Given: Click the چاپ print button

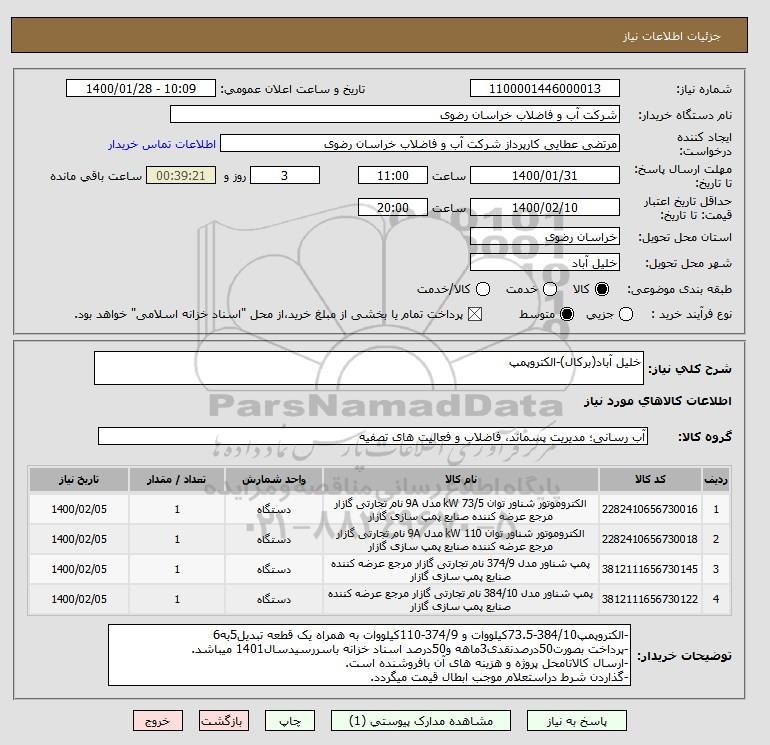Looking at the screenshot, I should (290, 721).
